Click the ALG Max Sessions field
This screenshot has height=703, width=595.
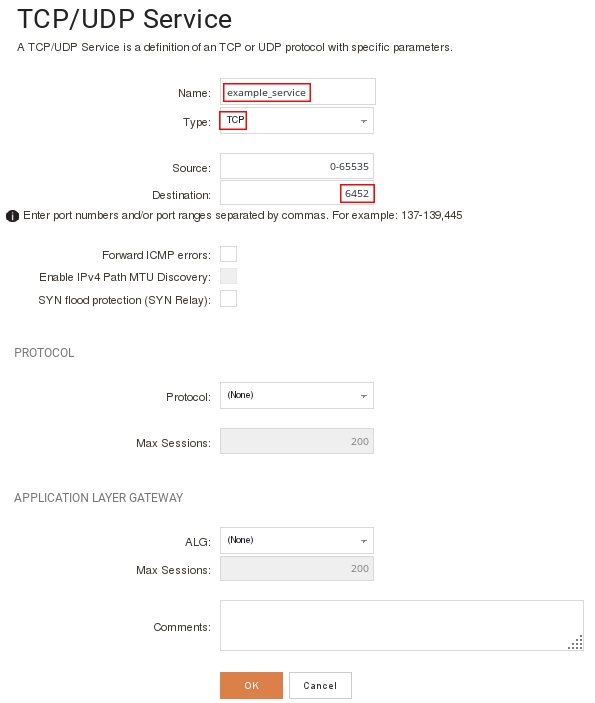[x=297, y=568]
